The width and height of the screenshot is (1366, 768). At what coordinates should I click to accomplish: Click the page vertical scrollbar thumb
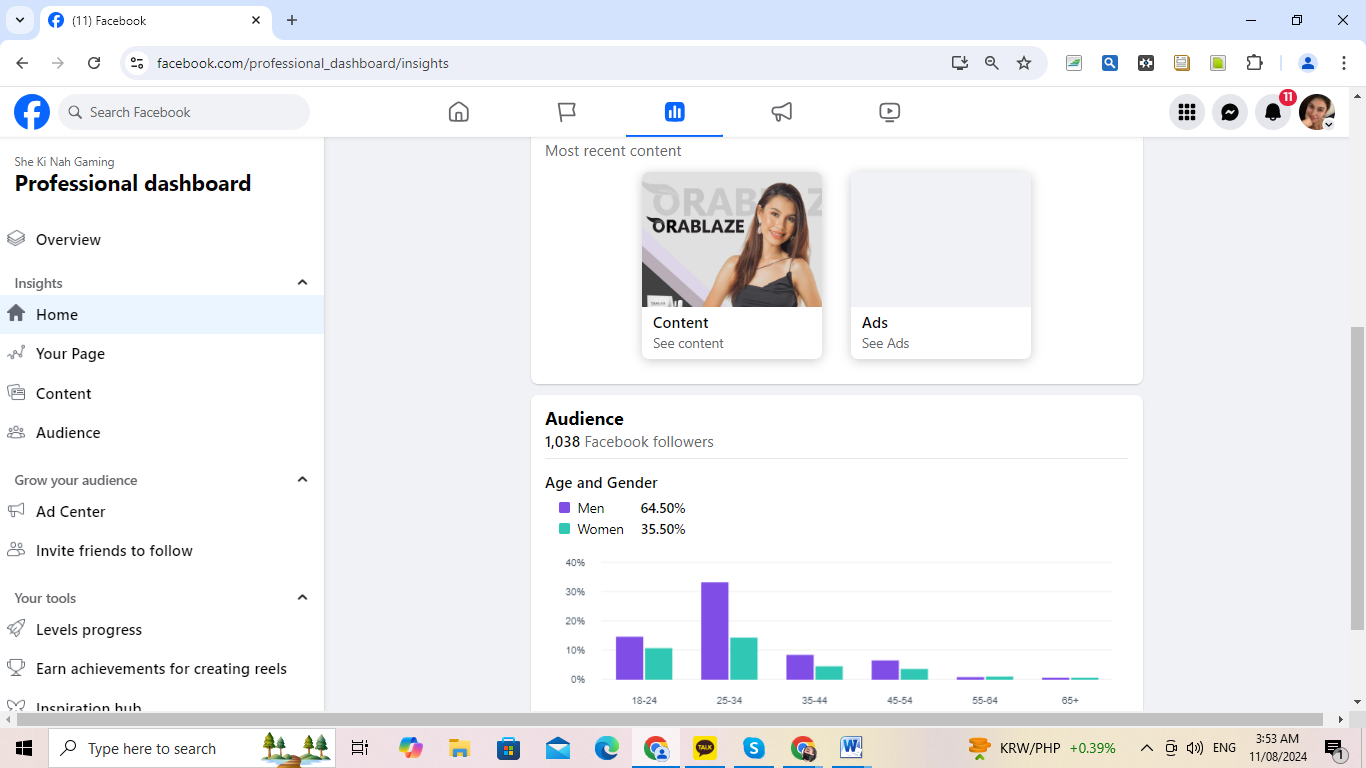click(1357, 478)
